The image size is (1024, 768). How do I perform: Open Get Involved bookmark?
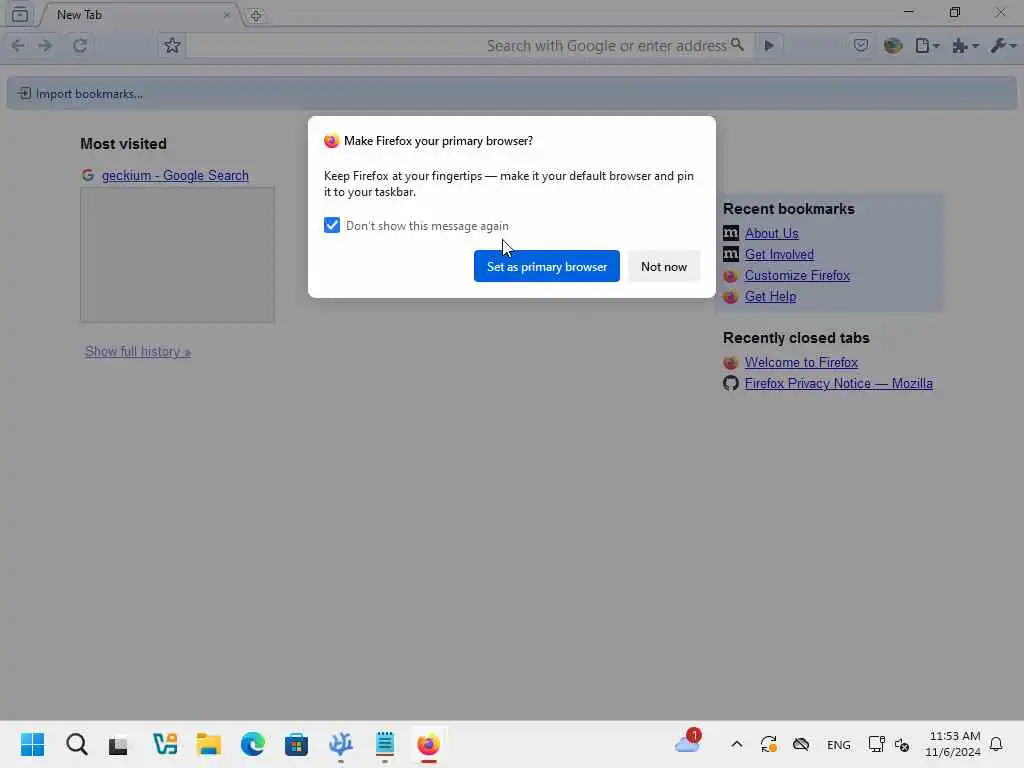pyautogui.click(x=779, y=254)
